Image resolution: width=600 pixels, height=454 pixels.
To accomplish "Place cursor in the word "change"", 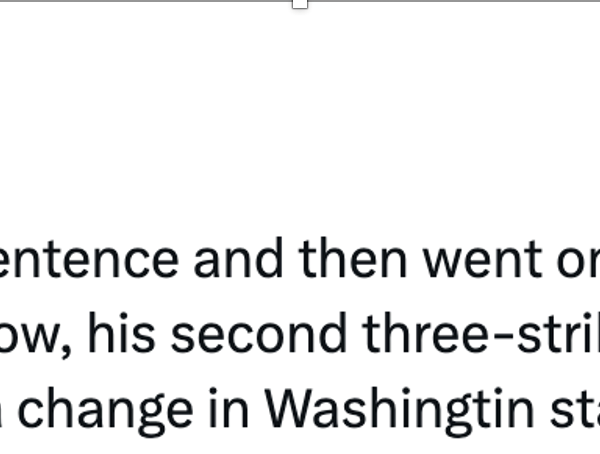I will tap(106, 411).
